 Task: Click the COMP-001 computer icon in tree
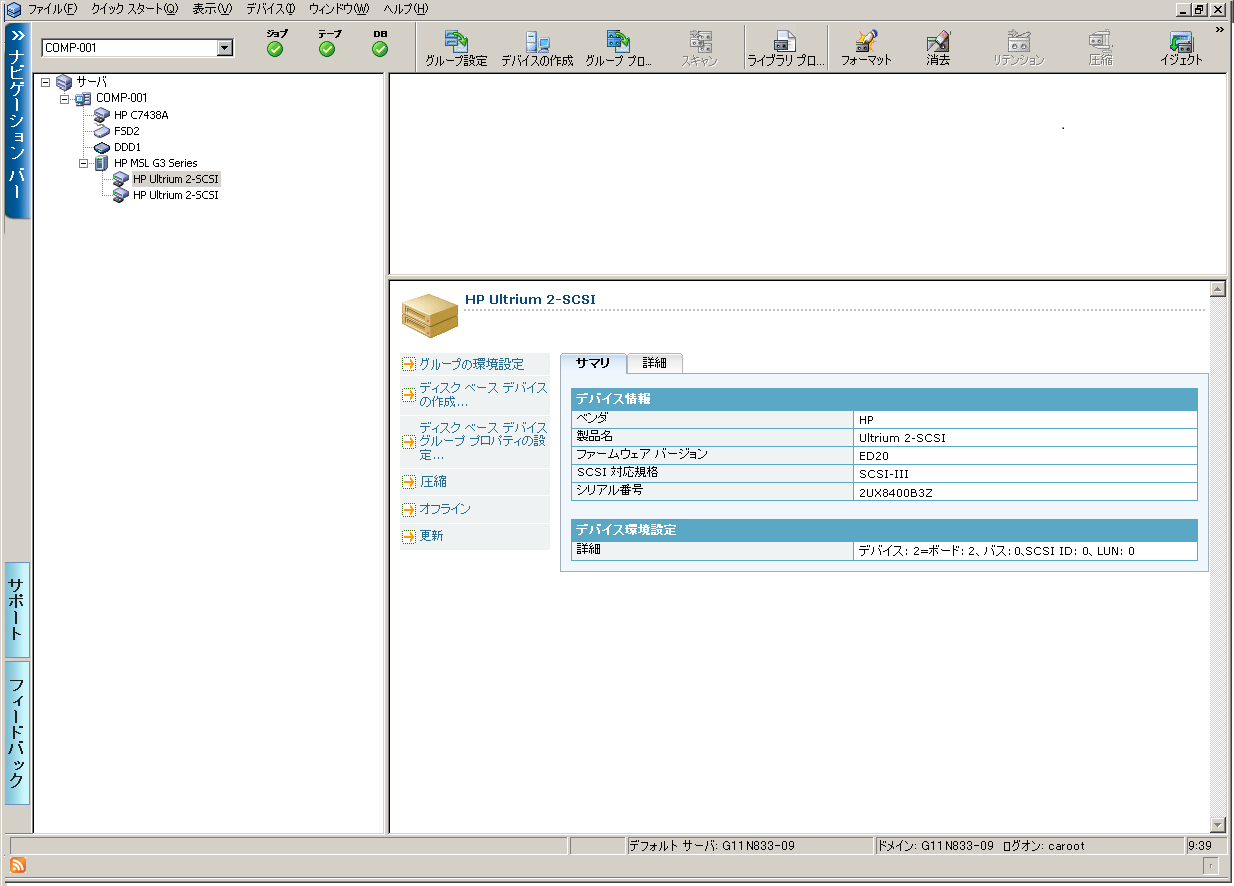tap(83, 98)
